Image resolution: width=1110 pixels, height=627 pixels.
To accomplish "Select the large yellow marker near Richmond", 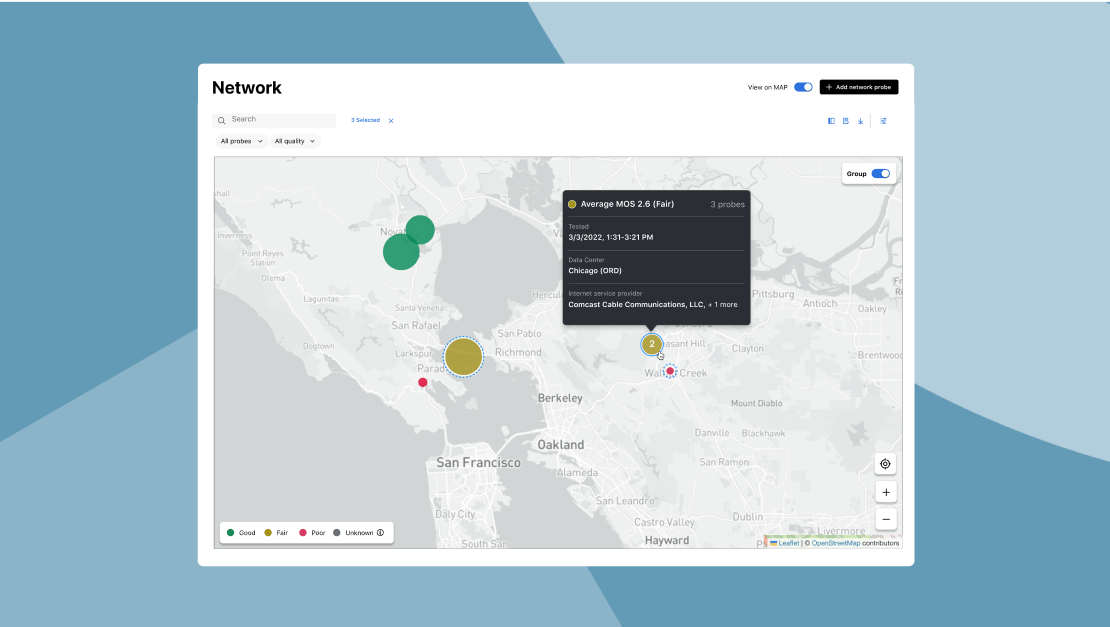I will [x=463, y=356].
